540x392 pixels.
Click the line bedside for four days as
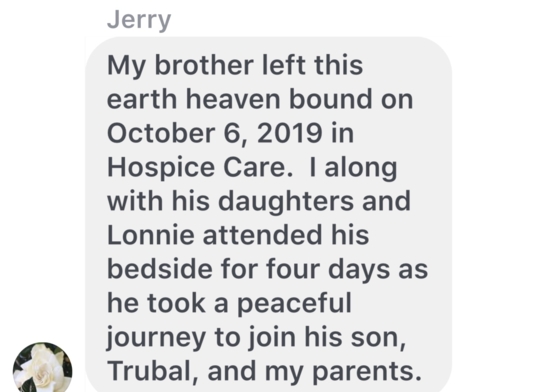(x=268, y=269)
